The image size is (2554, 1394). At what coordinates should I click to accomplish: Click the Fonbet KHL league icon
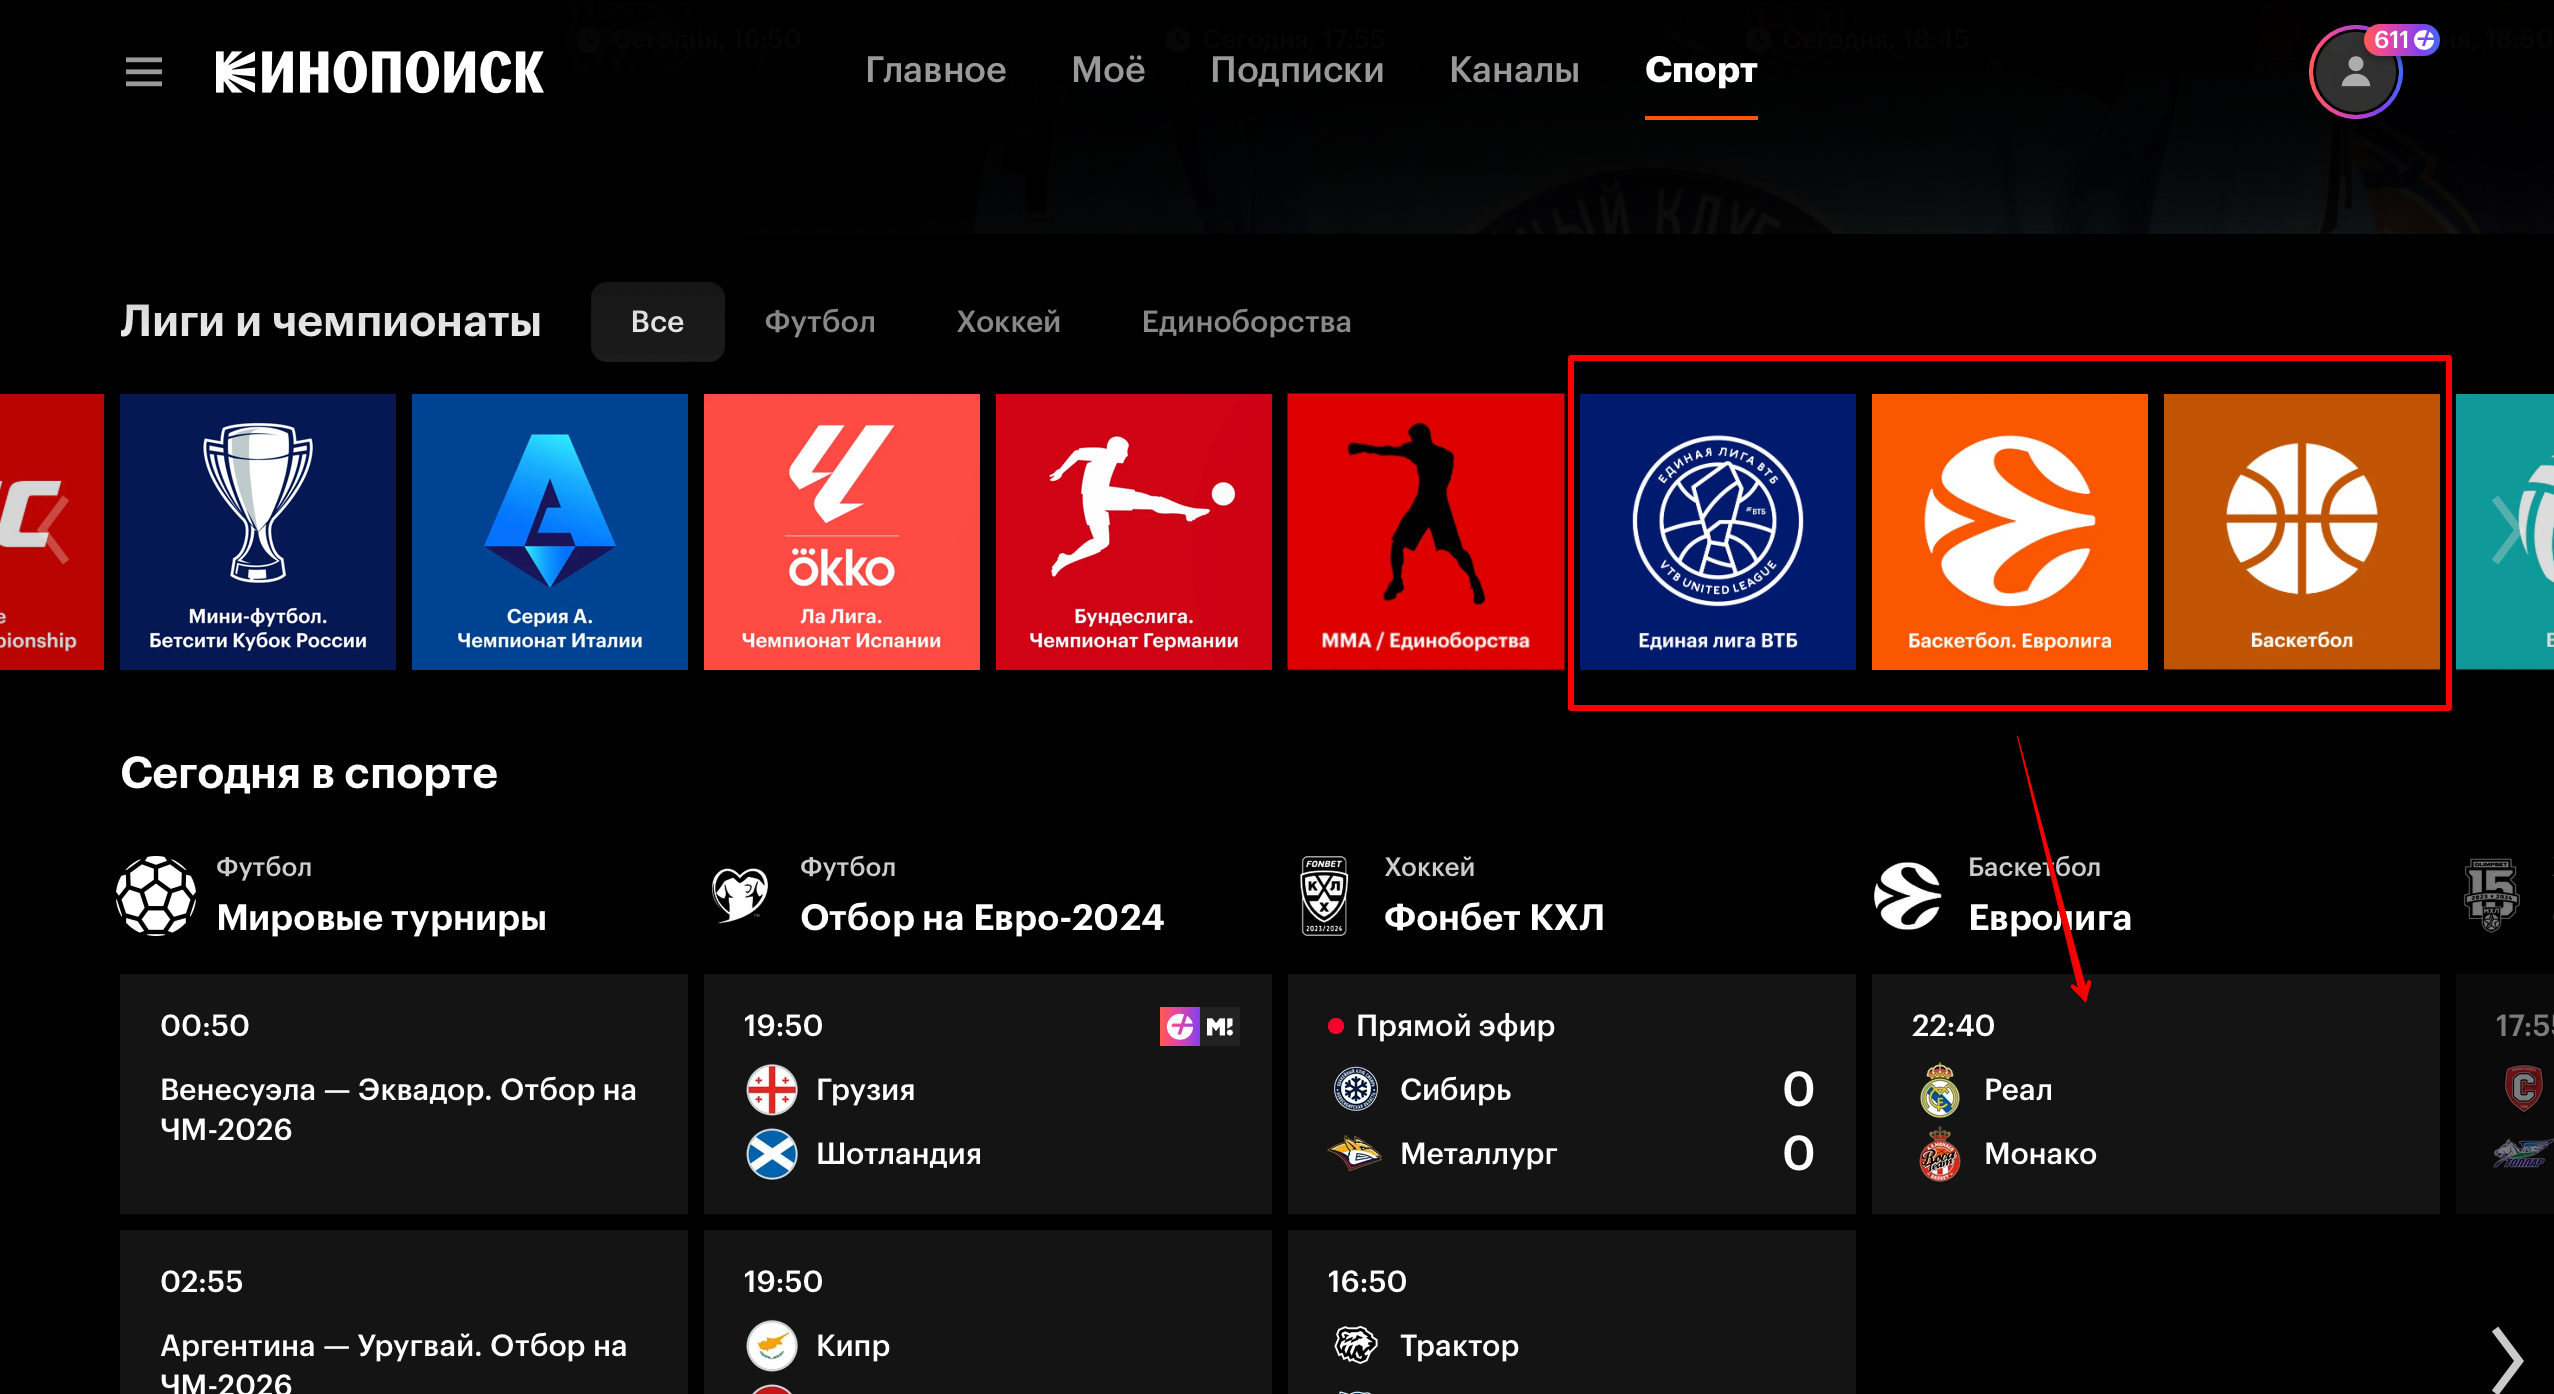[1323, 896]
